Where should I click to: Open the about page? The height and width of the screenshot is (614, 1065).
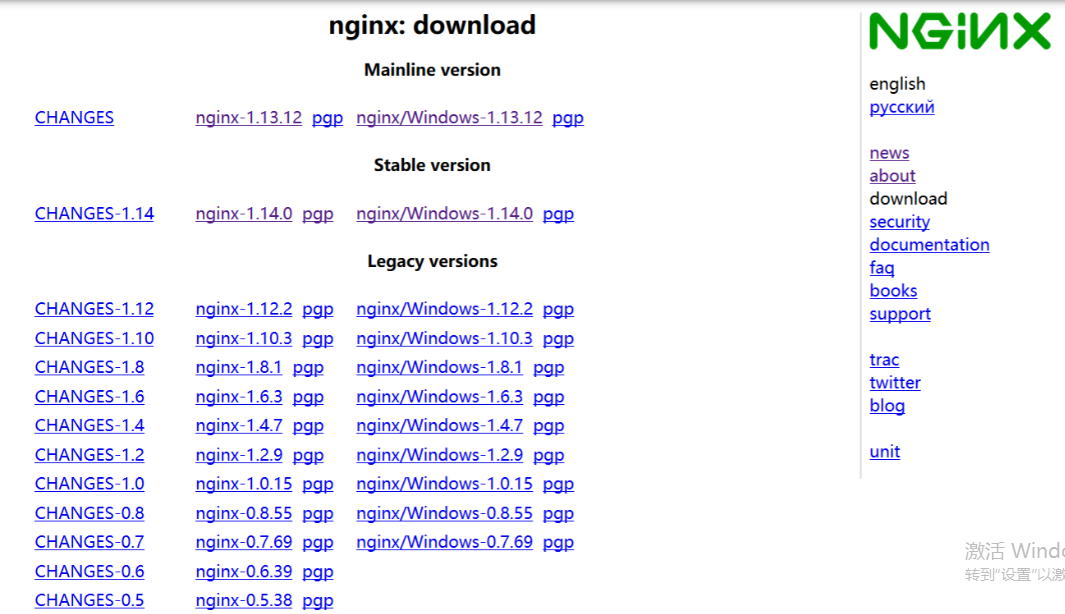892,175
